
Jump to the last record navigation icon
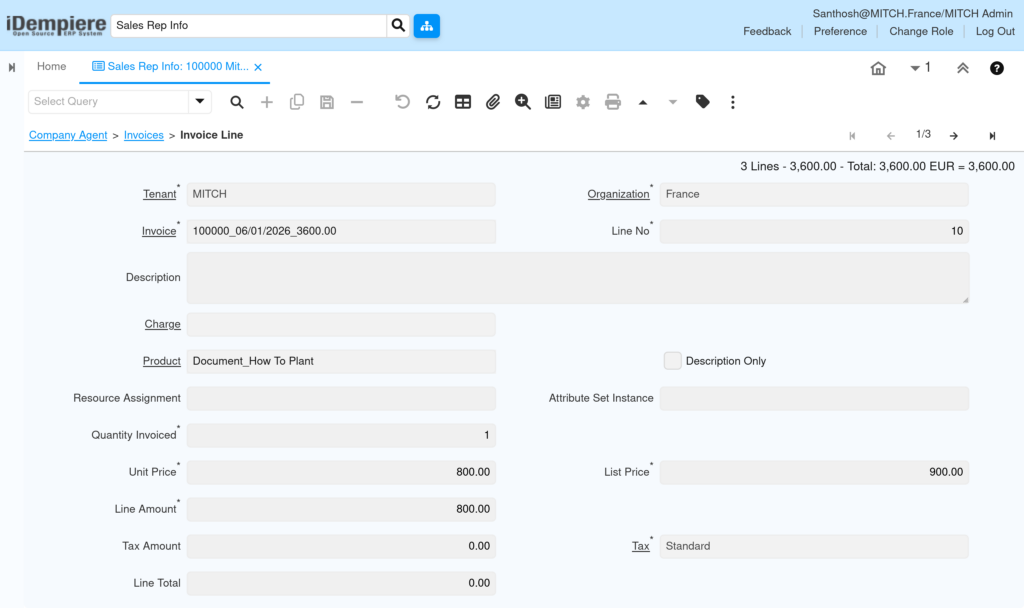click(x=992, y=136)
